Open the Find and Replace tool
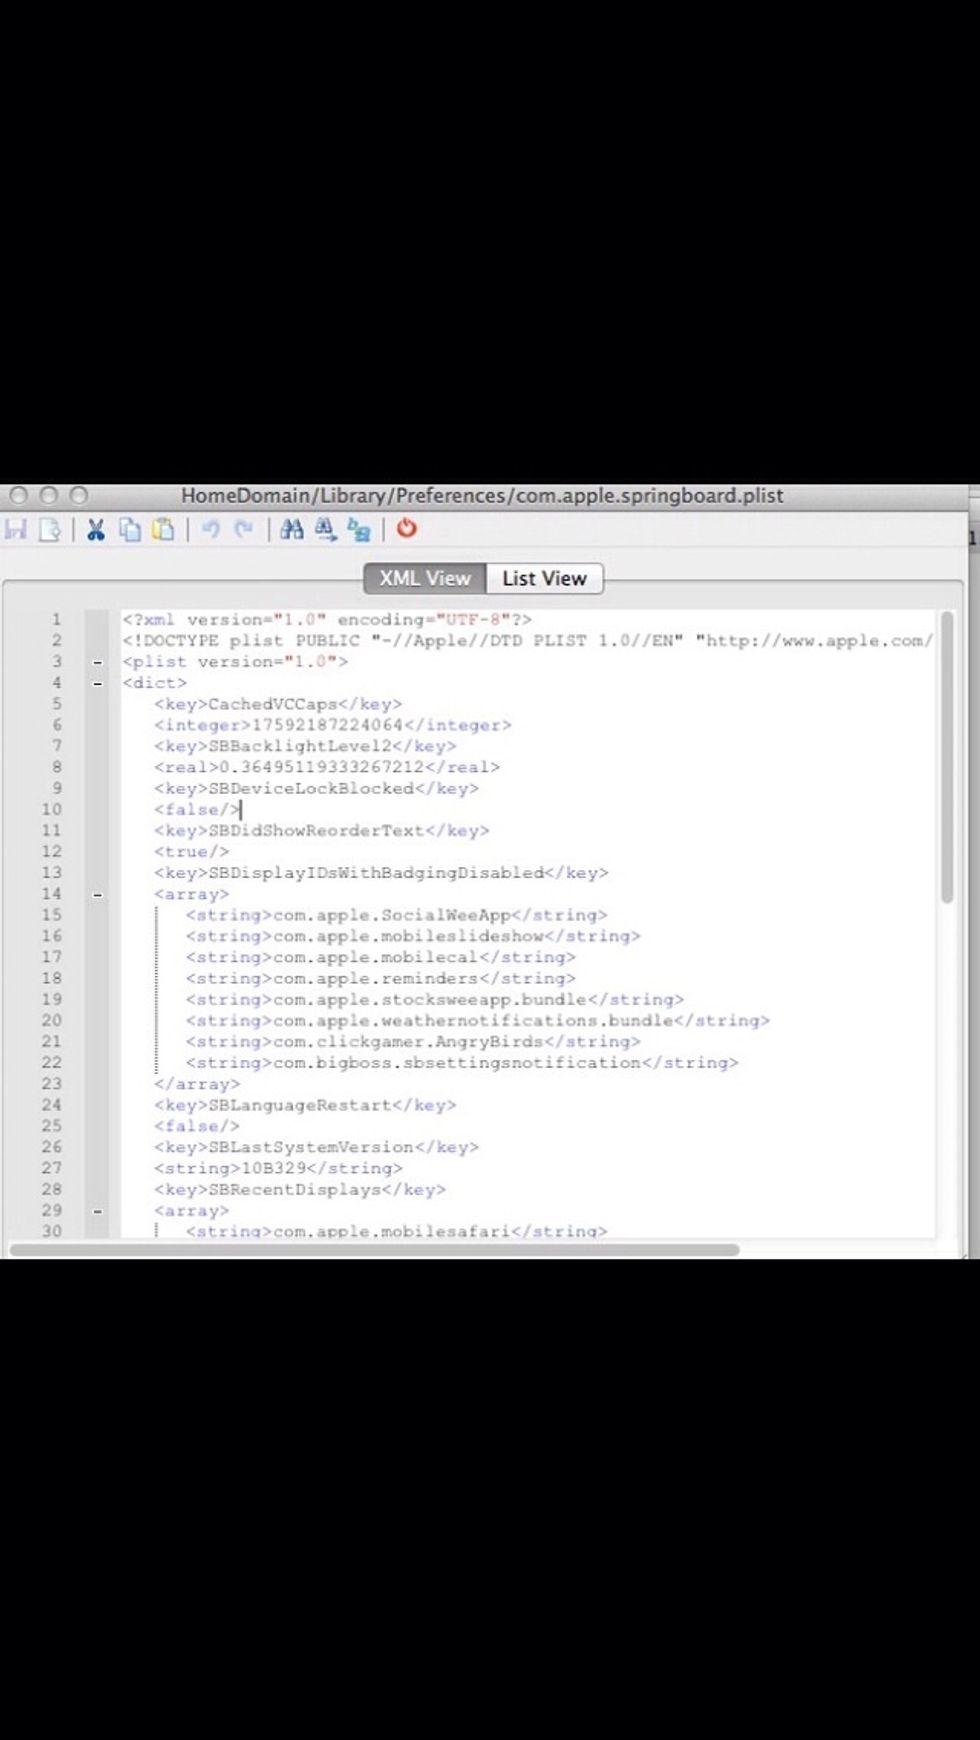 coord(359,529)
